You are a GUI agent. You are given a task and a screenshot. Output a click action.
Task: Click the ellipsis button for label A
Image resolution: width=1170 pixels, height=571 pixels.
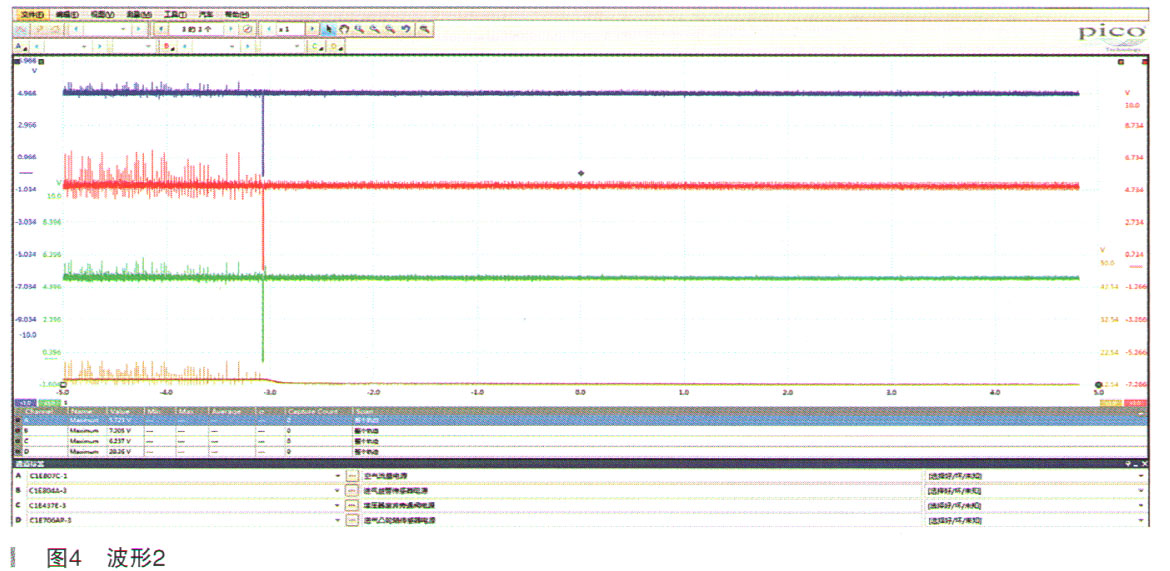pos(352,475)
